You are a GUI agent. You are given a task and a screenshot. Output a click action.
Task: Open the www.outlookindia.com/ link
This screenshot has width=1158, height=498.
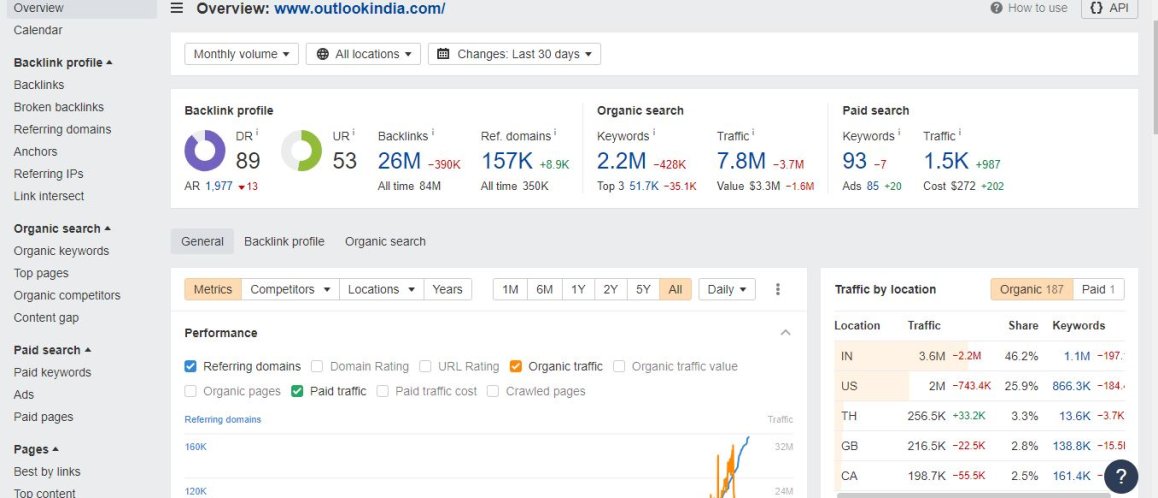point(360,9)
